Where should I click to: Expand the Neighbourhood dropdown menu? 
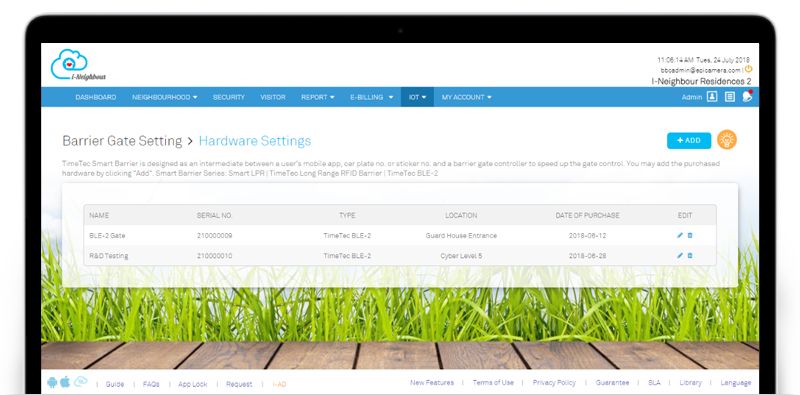coord(164,97)
